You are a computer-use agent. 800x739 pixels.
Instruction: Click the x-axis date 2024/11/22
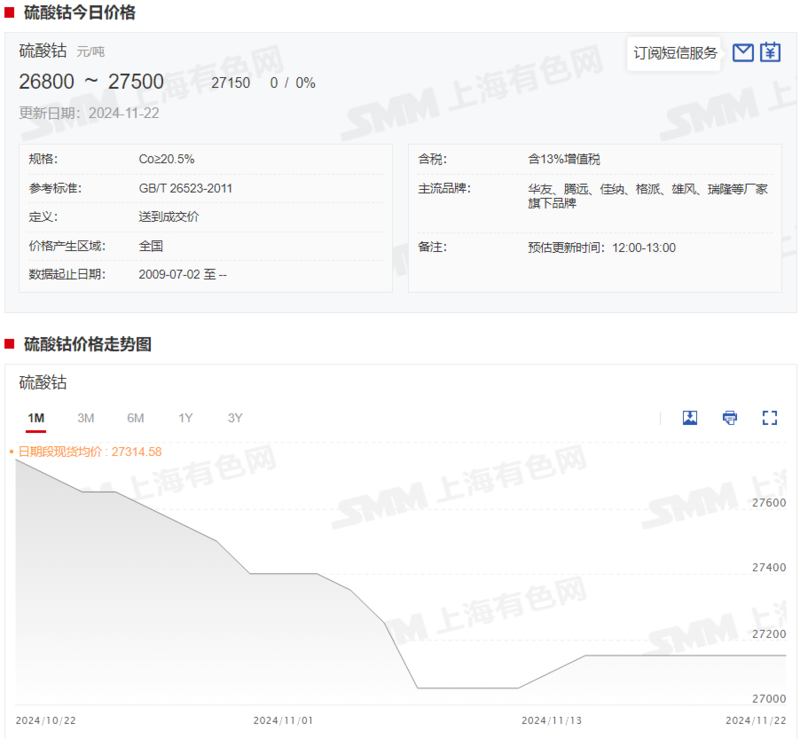tap(756, 721)
